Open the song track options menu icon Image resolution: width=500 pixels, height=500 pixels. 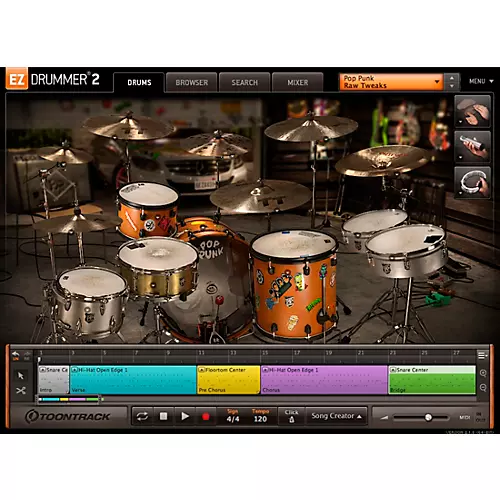482,355
